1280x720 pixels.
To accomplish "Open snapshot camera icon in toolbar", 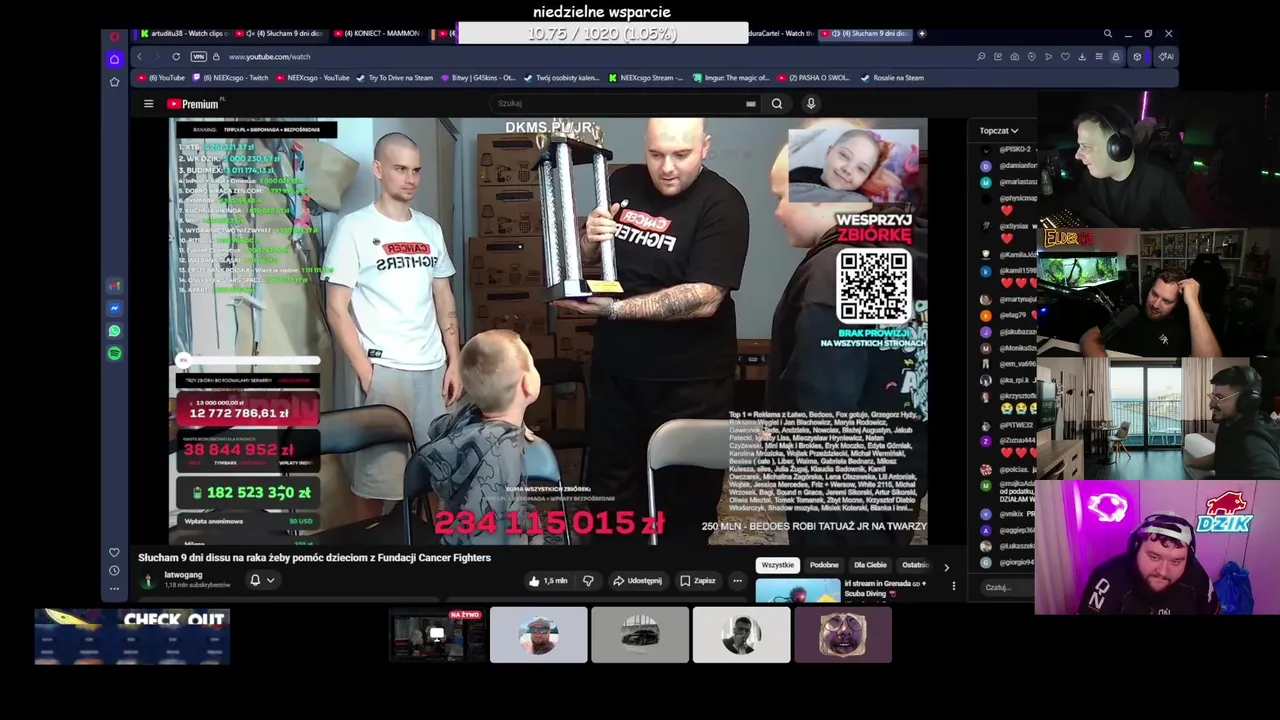I will point(1015,57).
